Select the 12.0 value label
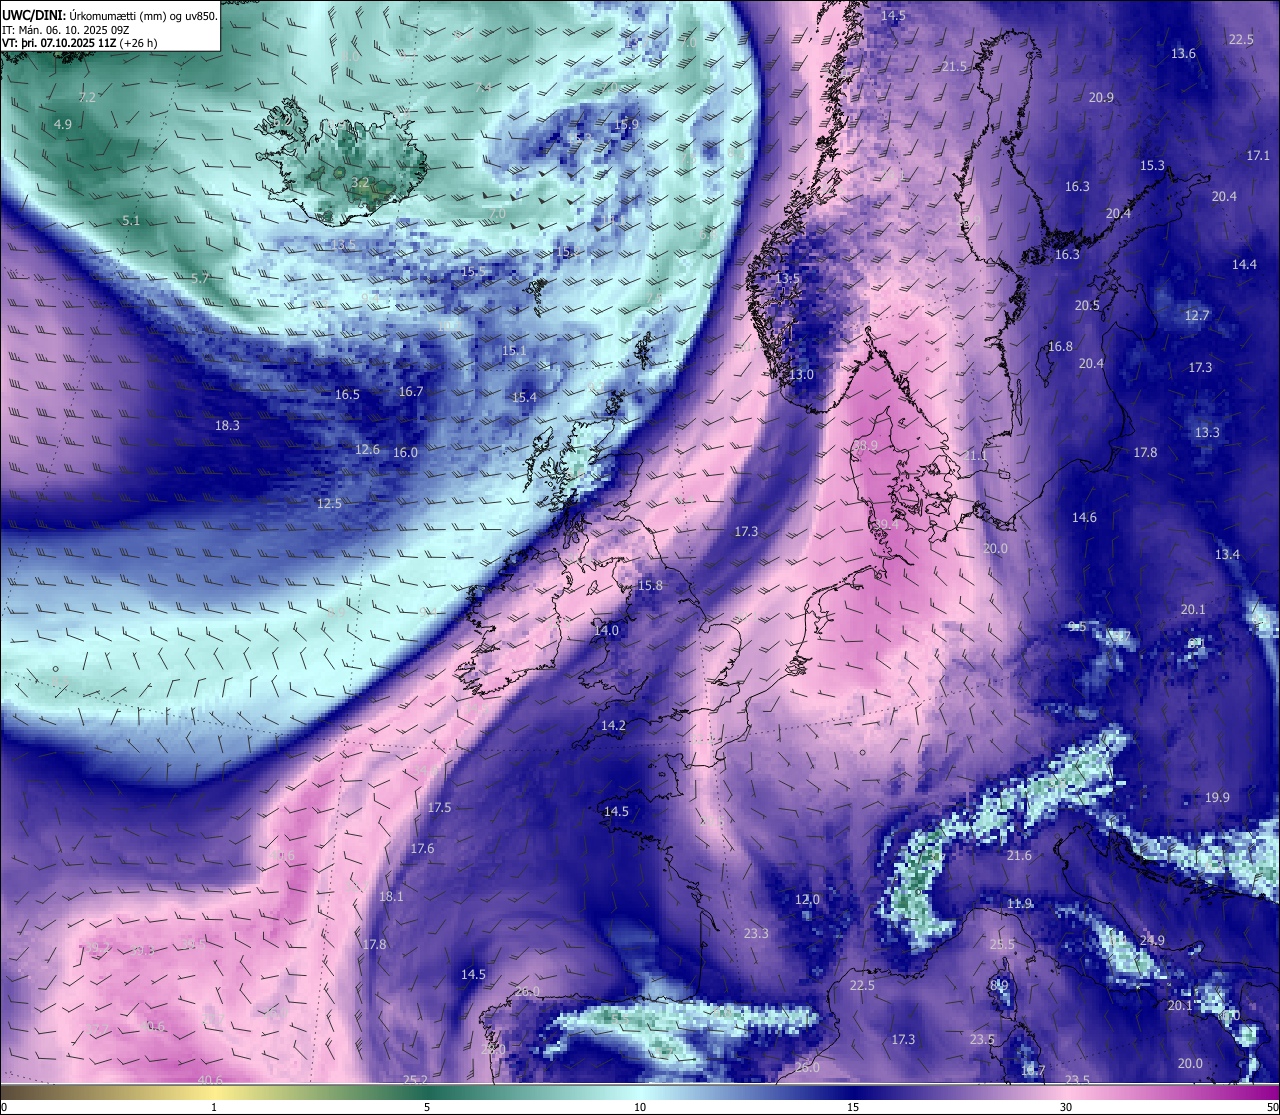Image resolution: width=1280 pixels, height=1115 pixels. click(x=807, y=899)
